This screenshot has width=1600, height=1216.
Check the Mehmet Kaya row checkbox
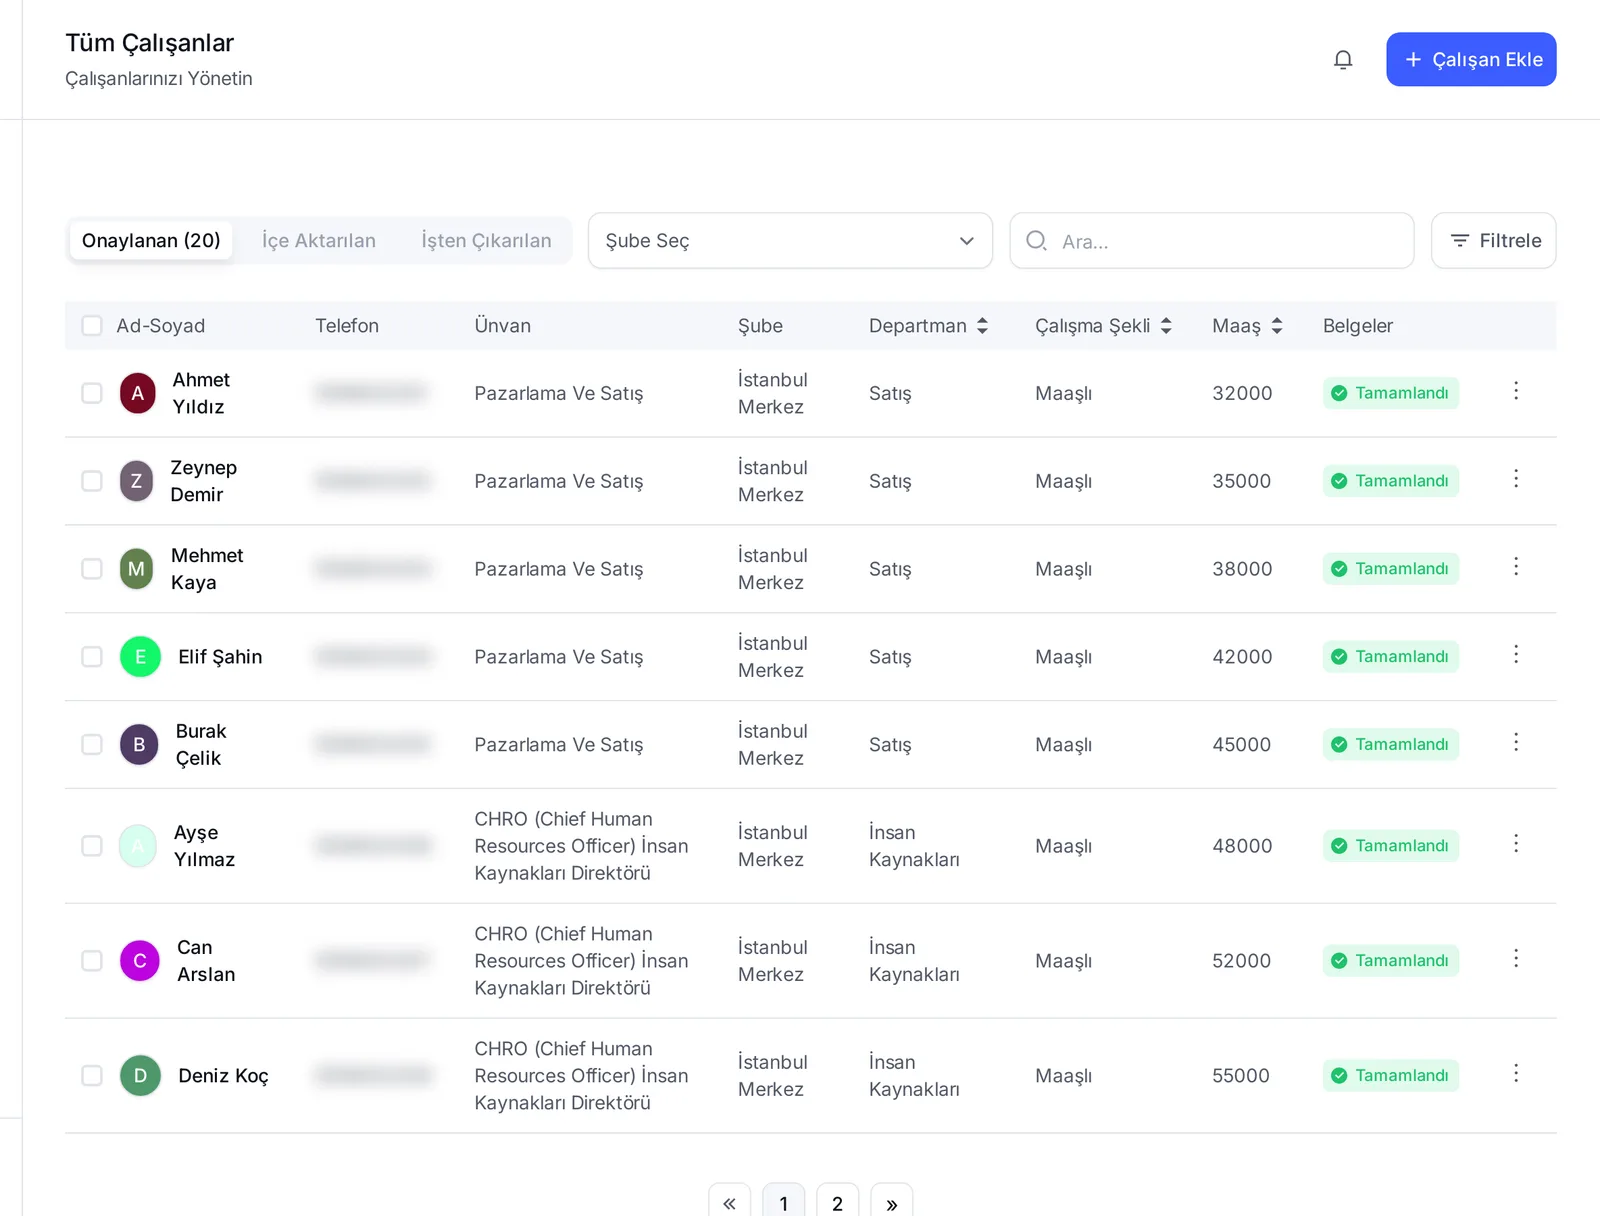92,569
